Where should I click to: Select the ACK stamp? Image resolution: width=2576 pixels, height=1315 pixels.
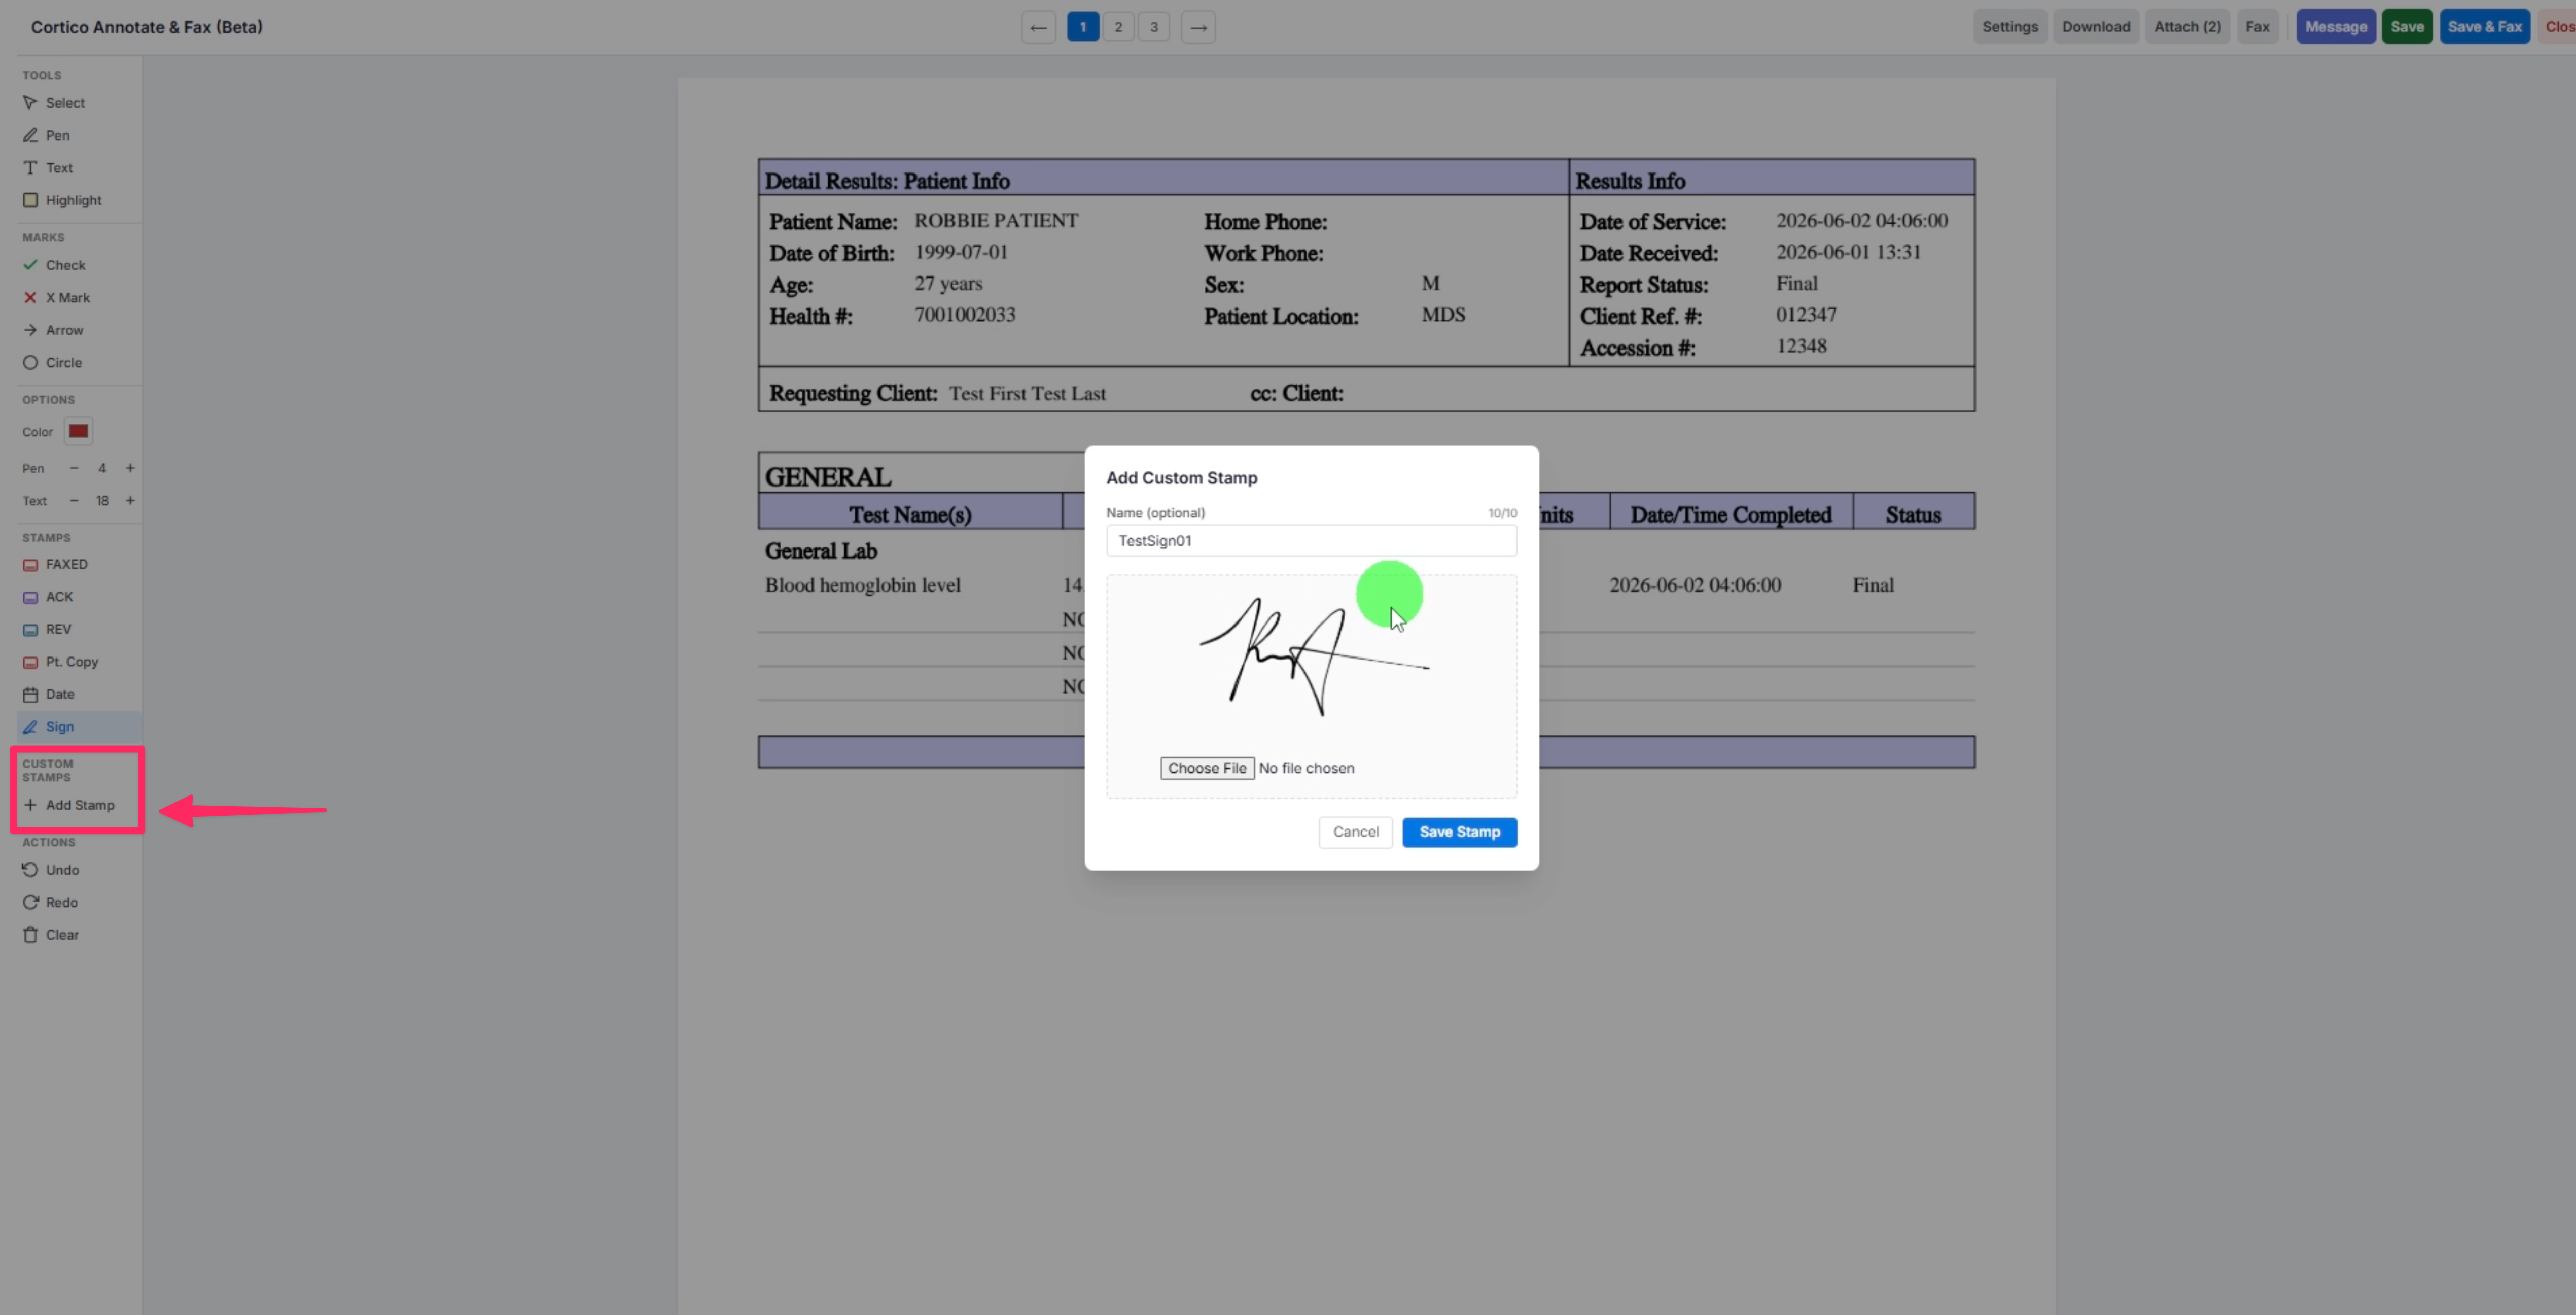pos(59,597)
